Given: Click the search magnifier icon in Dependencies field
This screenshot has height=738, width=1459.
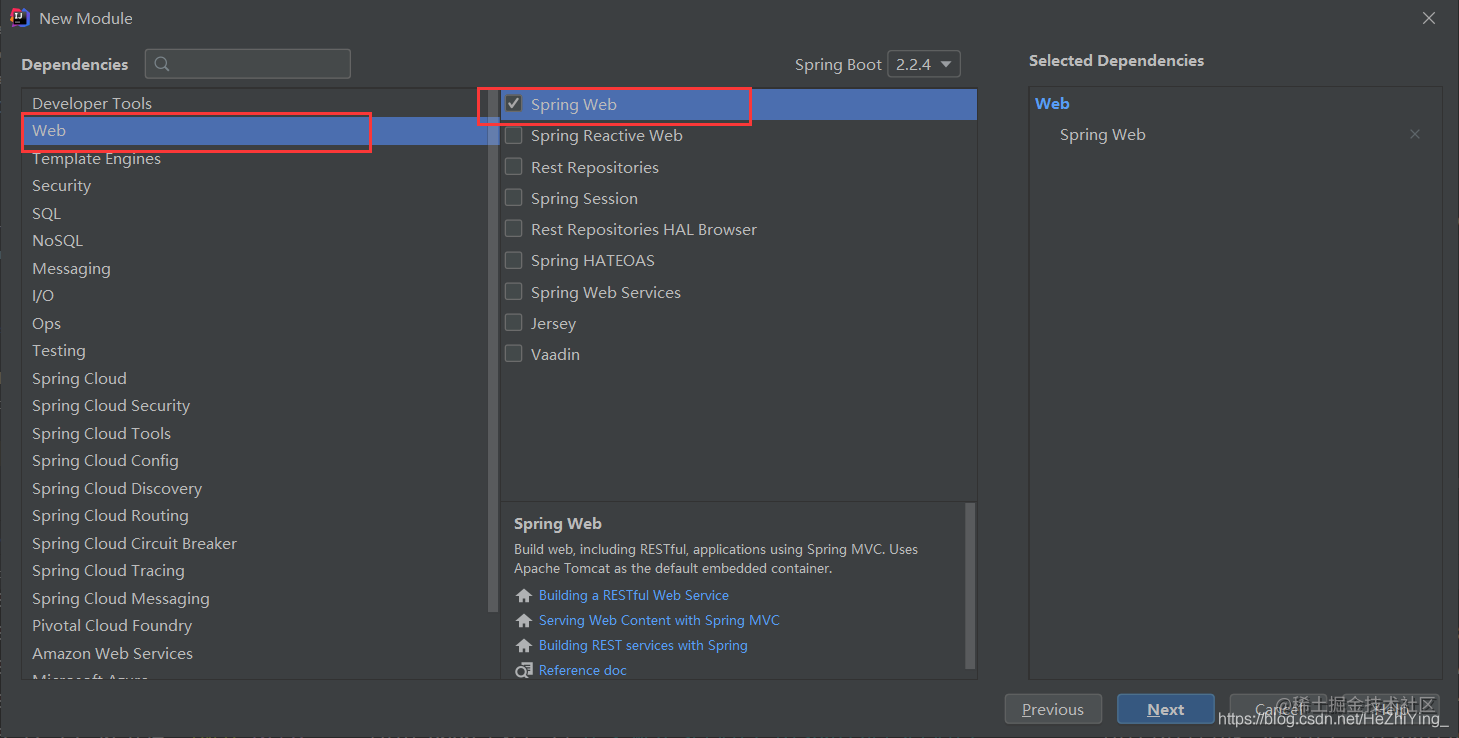Looking at the screenshot, I should (162, 63).
